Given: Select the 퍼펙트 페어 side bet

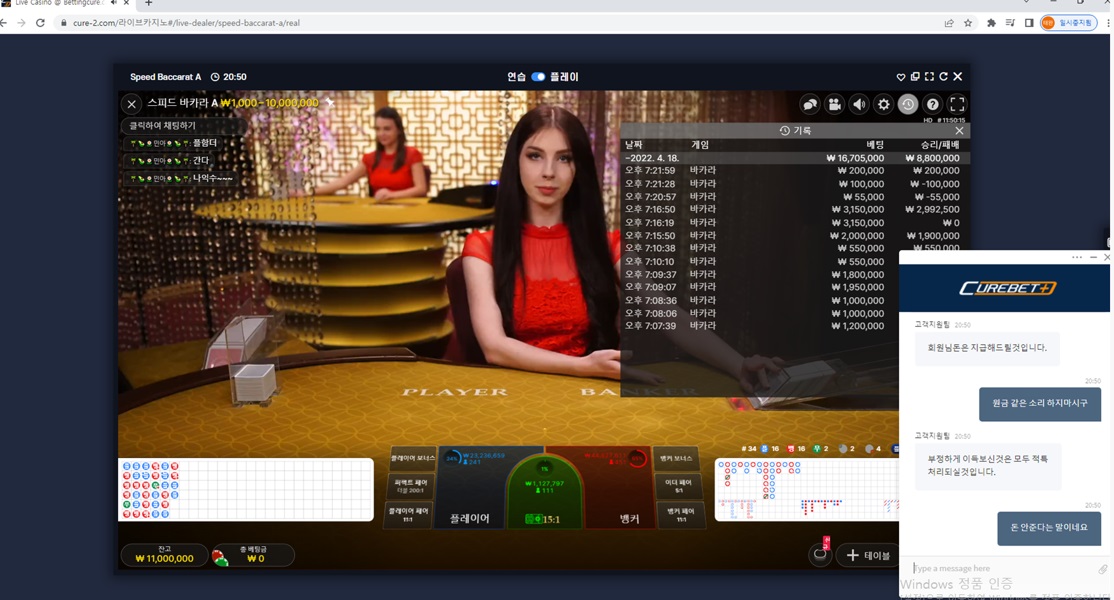Looking at the screenshot, I should pos(411,486).
